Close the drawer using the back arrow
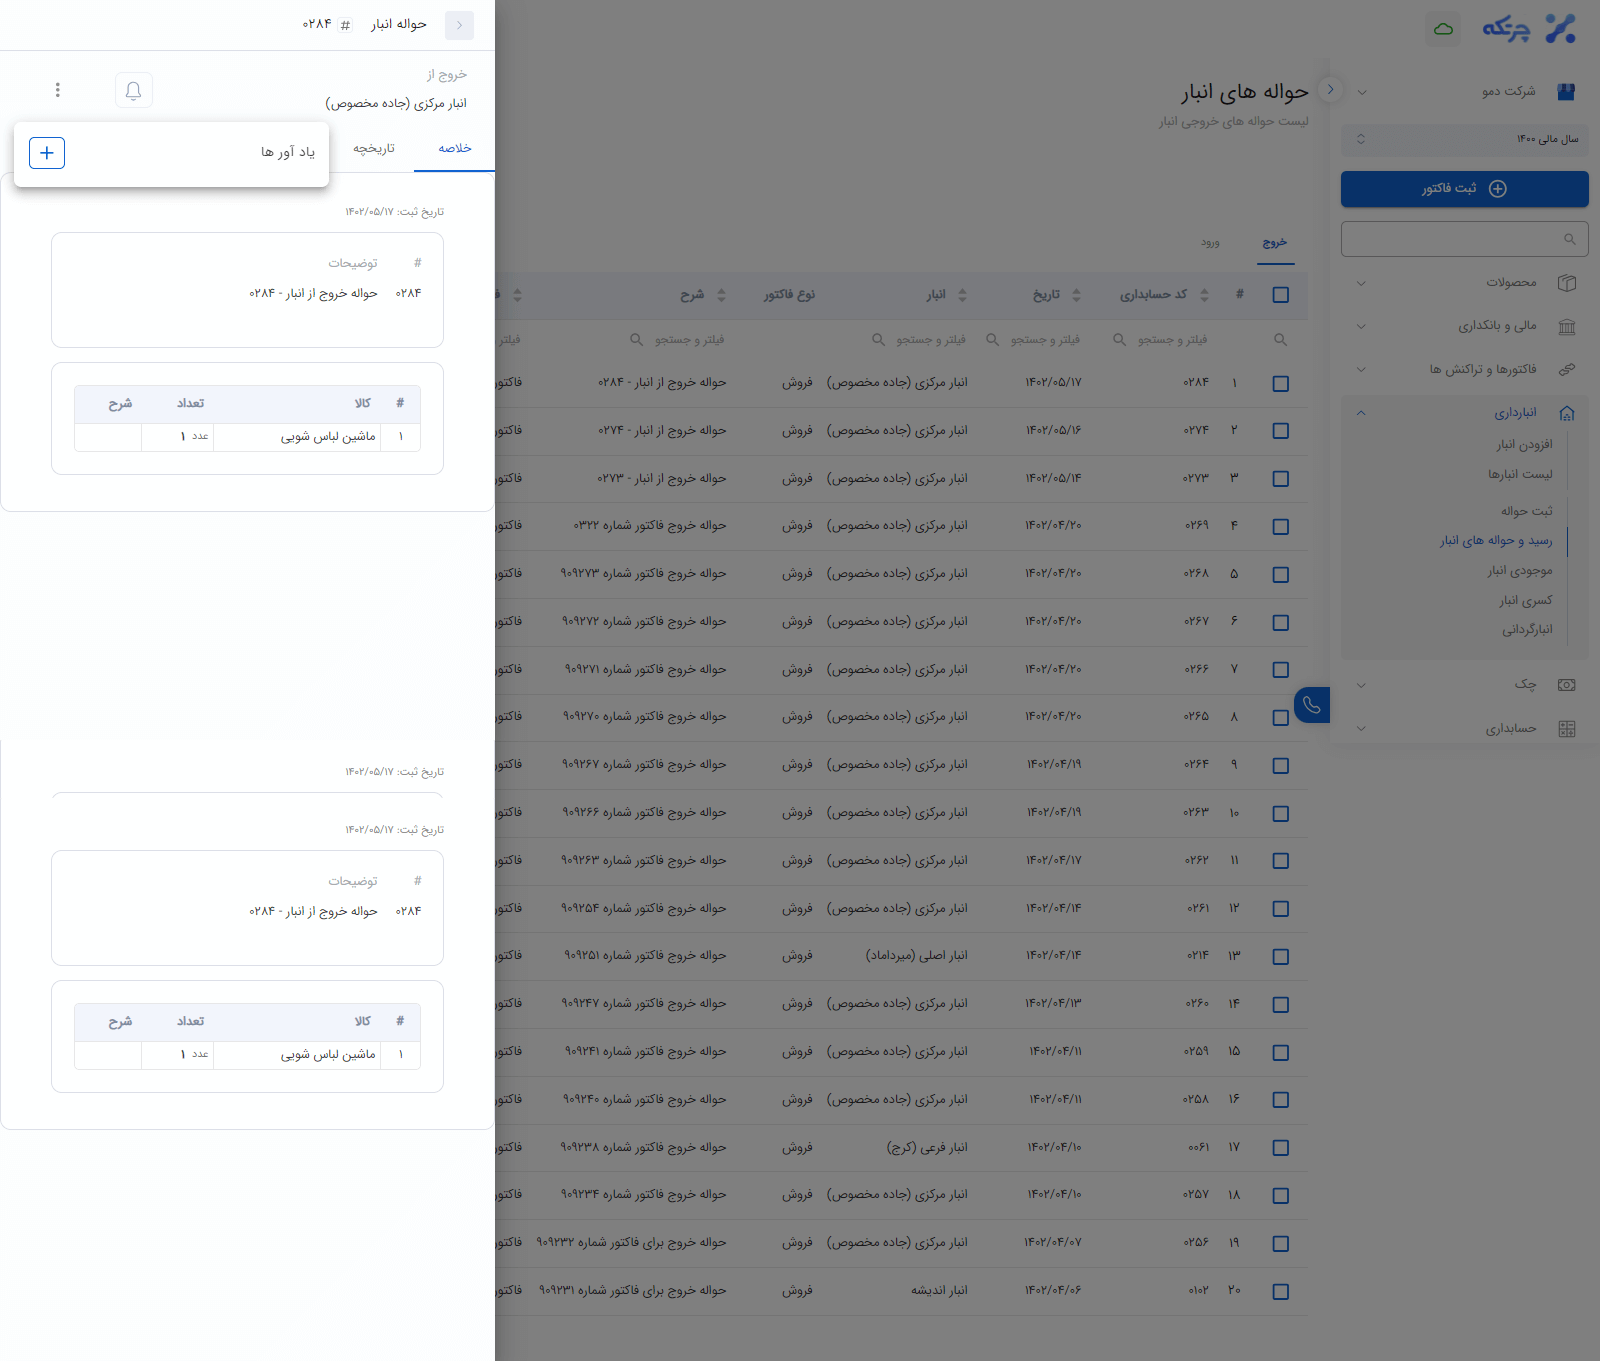Screen dimensions: 1600x1361 click(x=459, y=25)
